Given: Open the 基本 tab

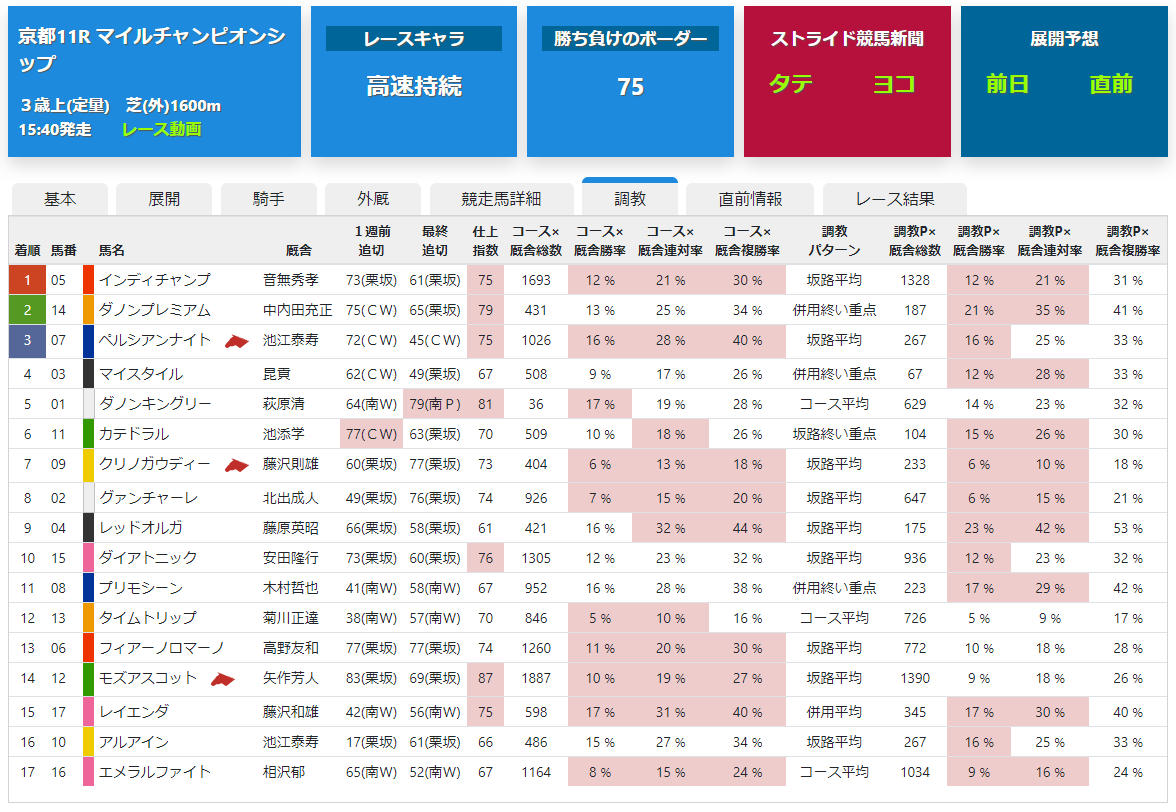Looking at the screenshot, I should coord(60,199).
